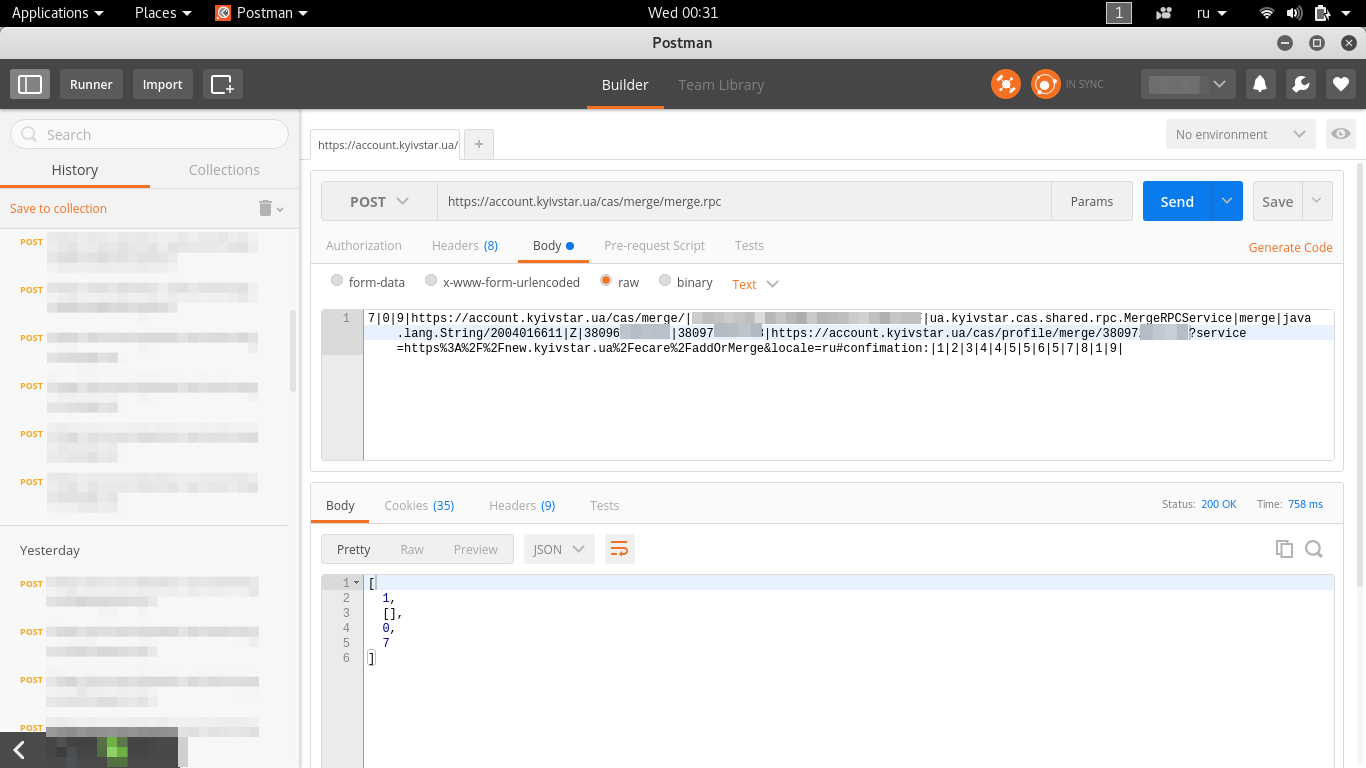This screenshot has width=1366, height=768.
Task: Open the response Headers (9) tab
Action: (x=522, y=505)
